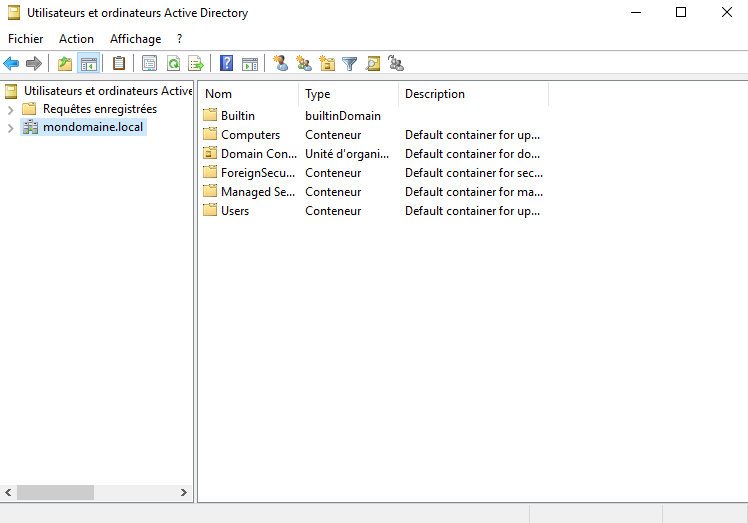Select the Users row name
The width and height of the screenshot is (748, 523).
(x=235, y=210)
